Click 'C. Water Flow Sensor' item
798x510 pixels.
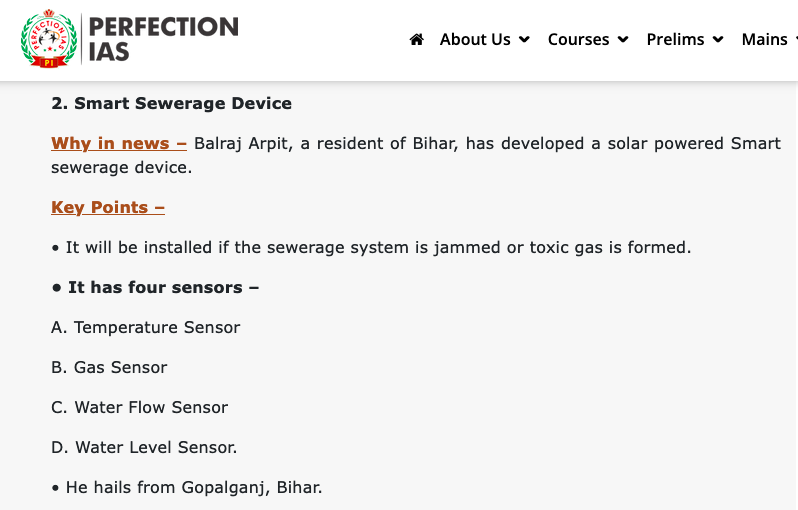[139, 407]
